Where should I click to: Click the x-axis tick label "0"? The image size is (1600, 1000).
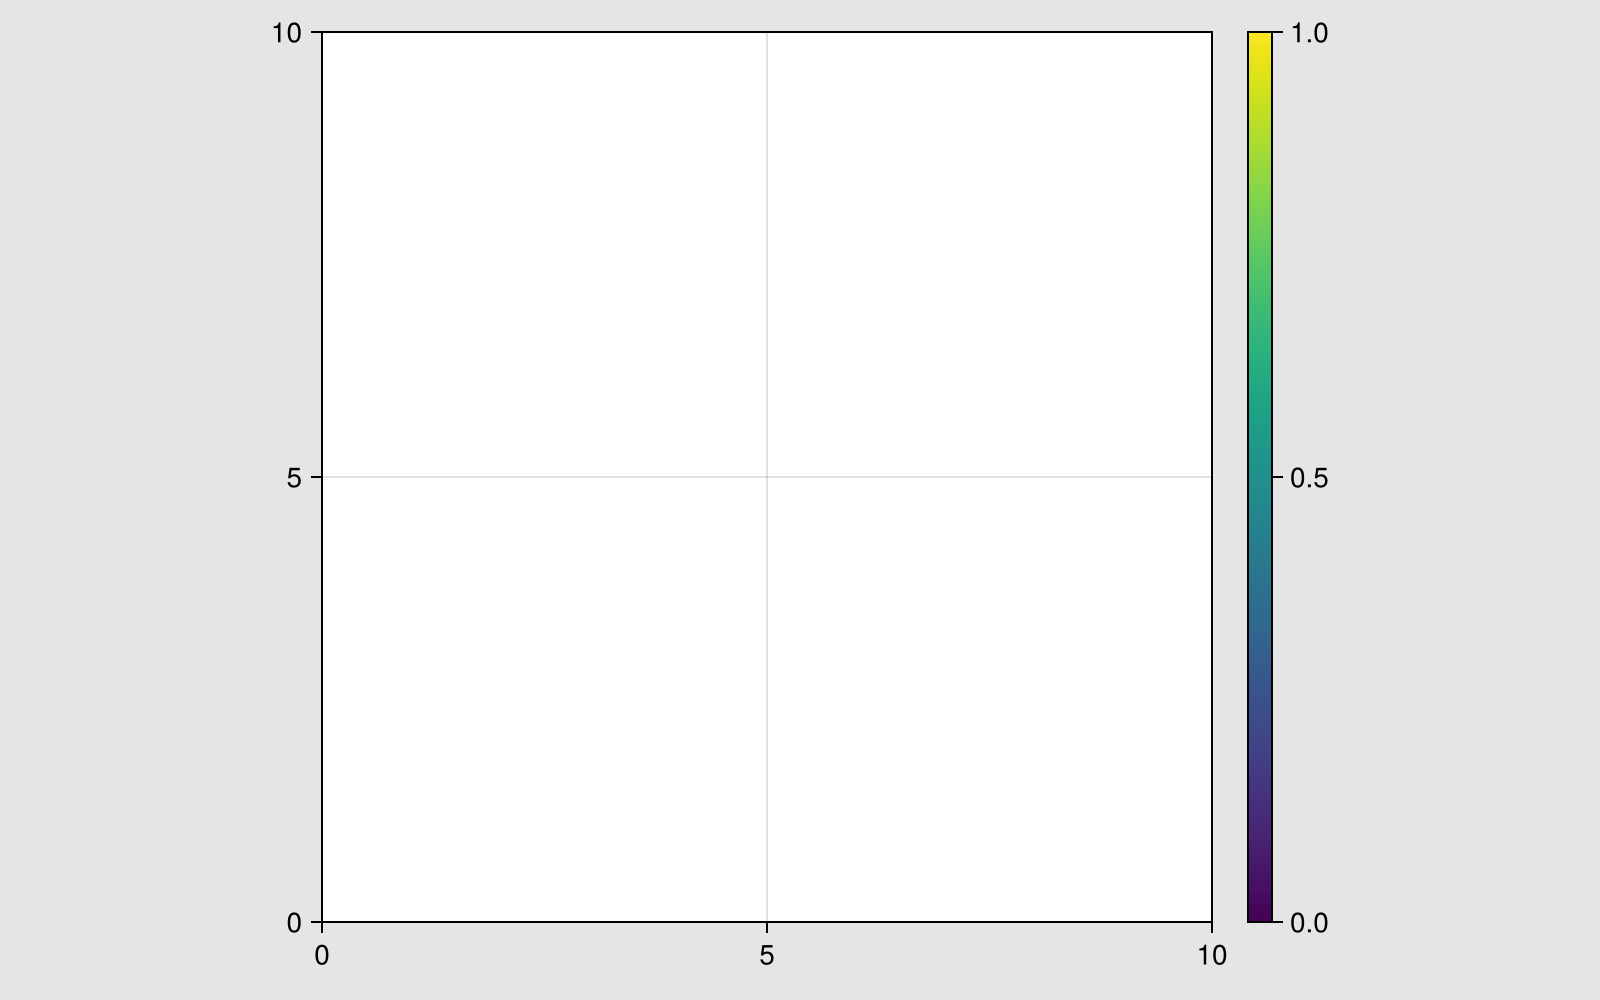pyautogui.click(x=322, y=957)
